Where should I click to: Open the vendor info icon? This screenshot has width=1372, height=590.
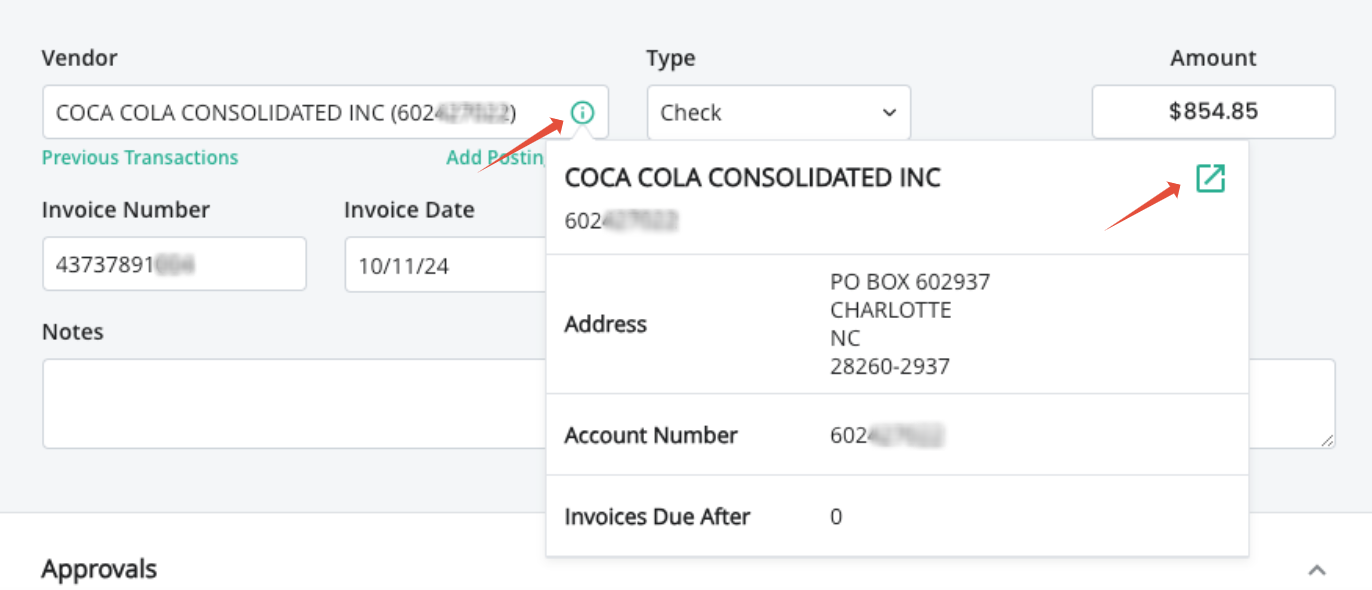click(583, 113)
